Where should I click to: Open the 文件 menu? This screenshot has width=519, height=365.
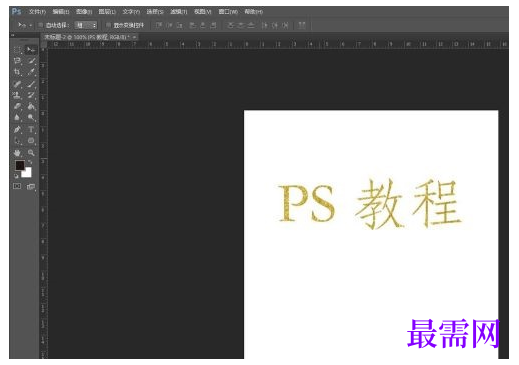37,12
